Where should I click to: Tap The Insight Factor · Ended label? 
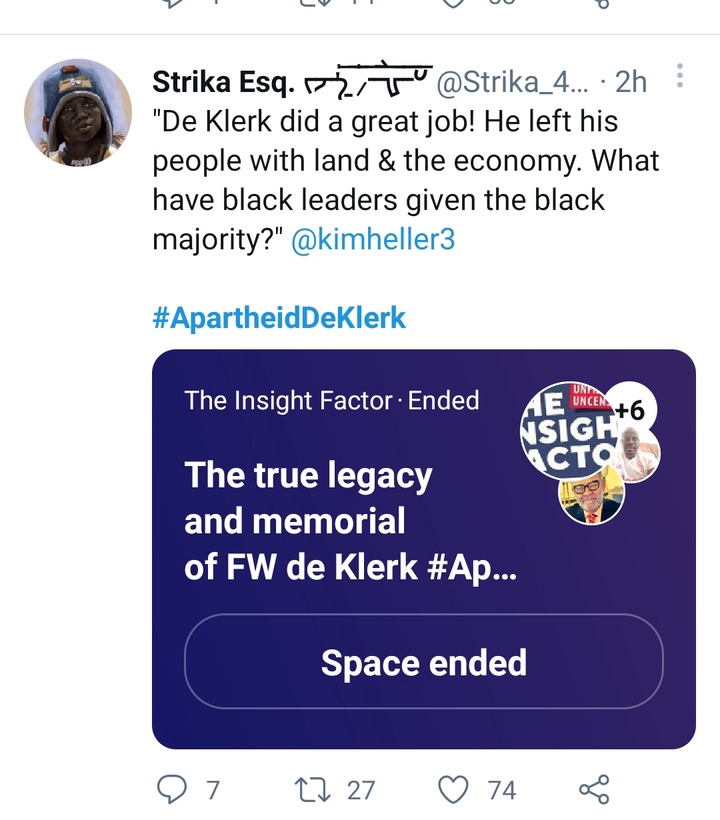(x=332, y=401)
